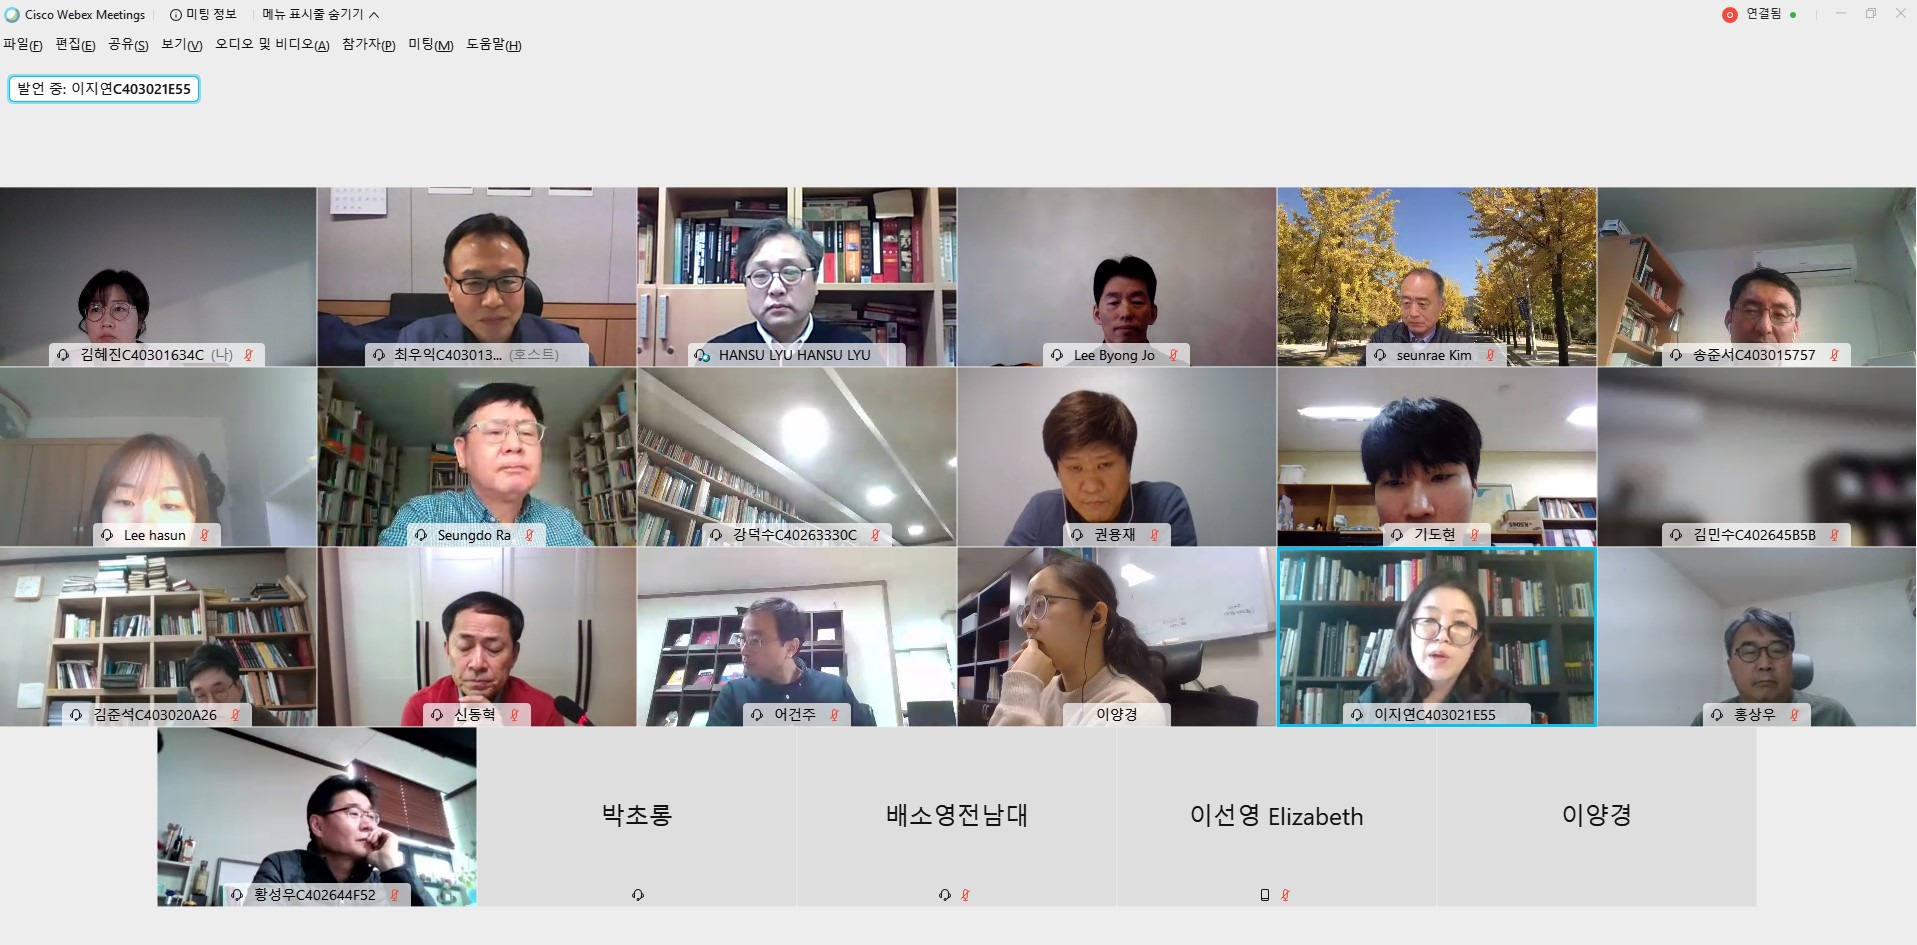
Task: Click muted mic icon under 배소영전남대
Action: pos(965,895)
